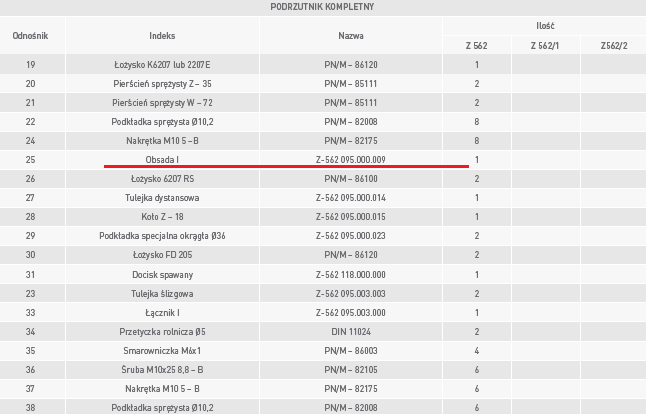Click the Łożysko K6207 lub 2207E cell
647x416 pixels.
tap(162, 65)
